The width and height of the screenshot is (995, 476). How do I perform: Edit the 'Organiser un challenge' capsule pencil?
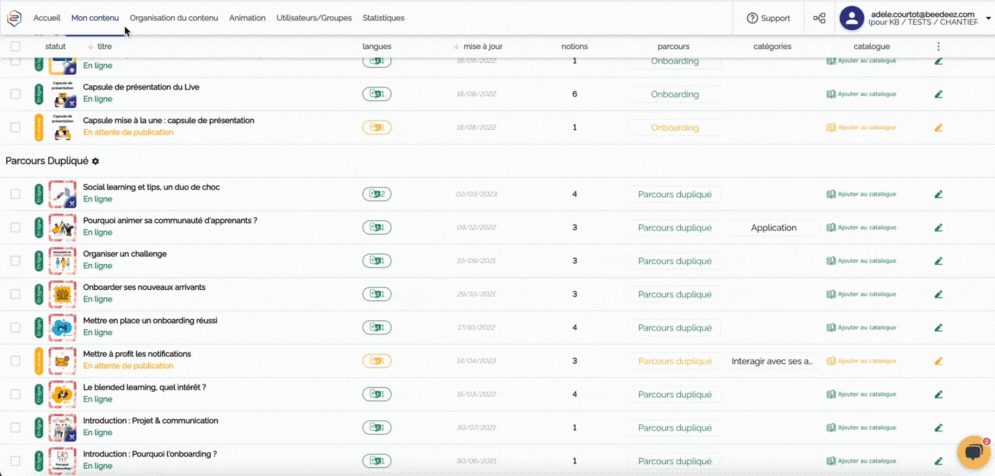(938, 261)
